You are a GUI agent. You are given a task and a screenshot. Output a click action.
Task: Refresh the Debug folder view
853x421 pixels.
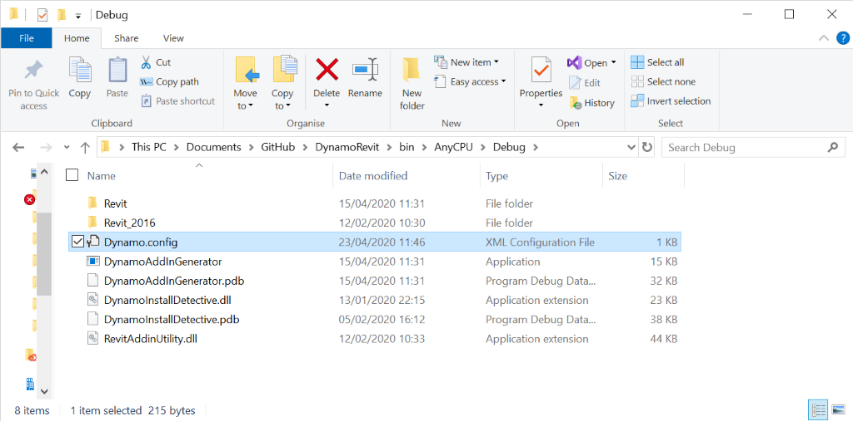point(646,147)
